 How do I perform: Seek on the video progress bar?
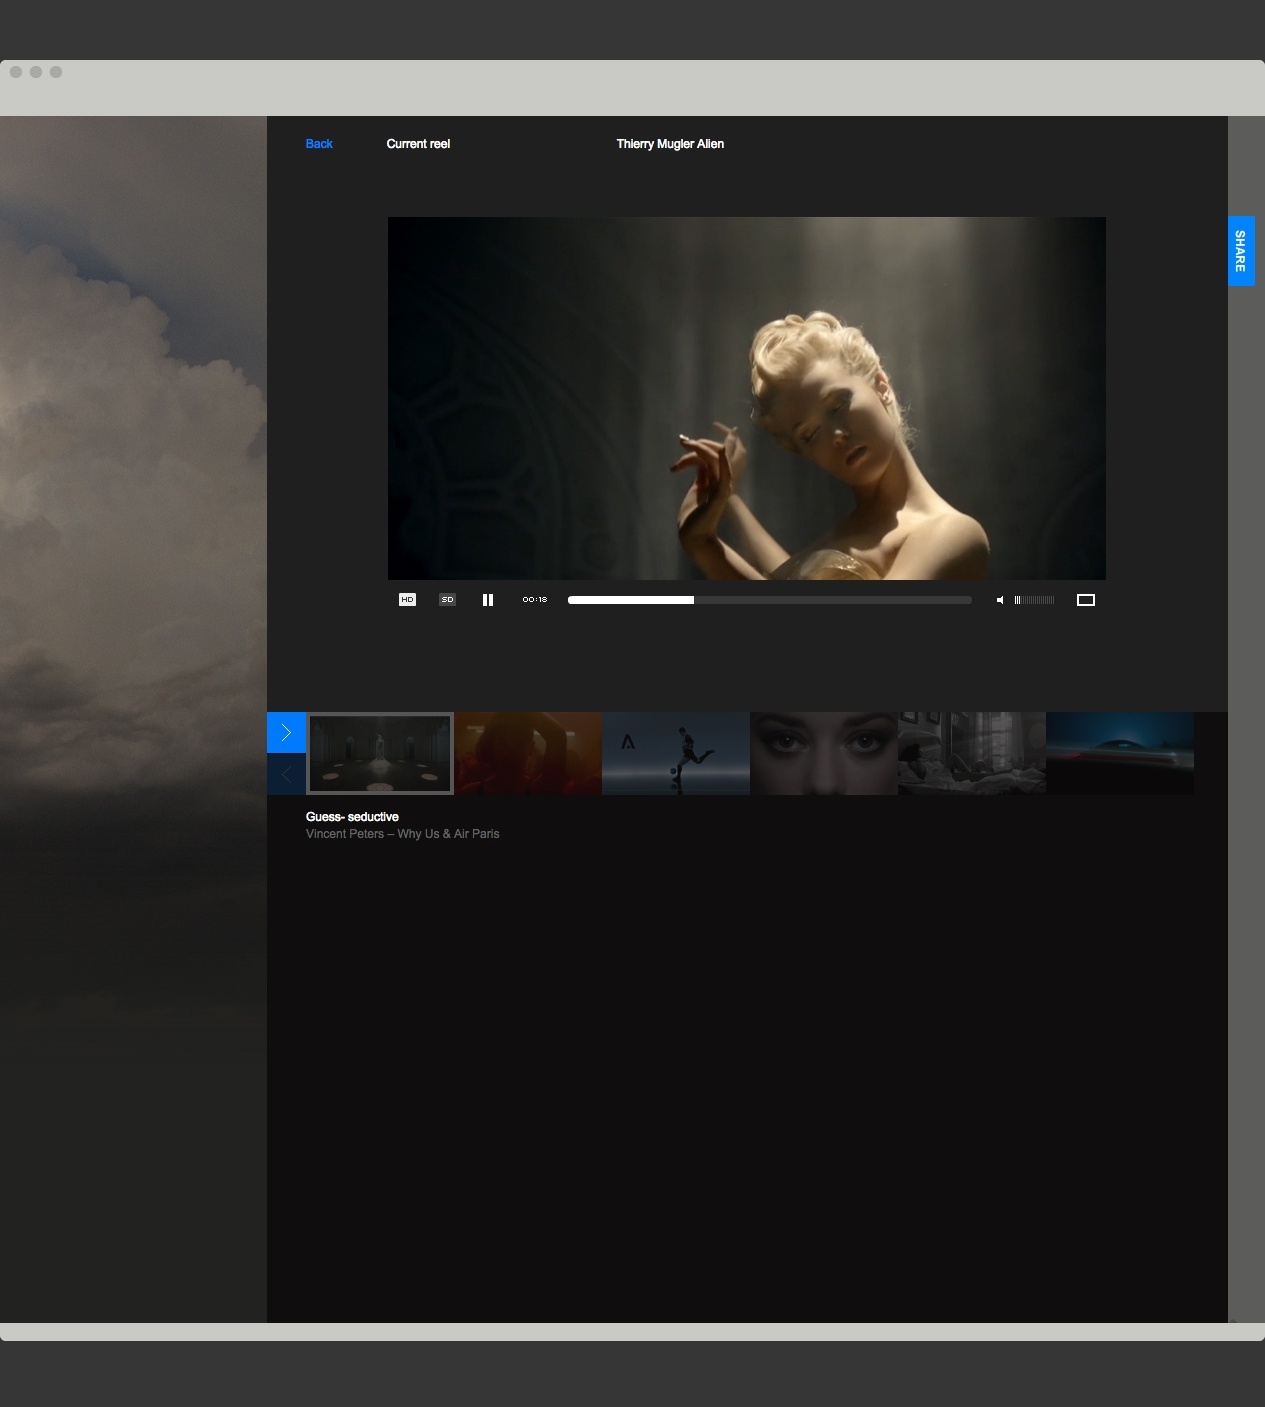point(769,600)
